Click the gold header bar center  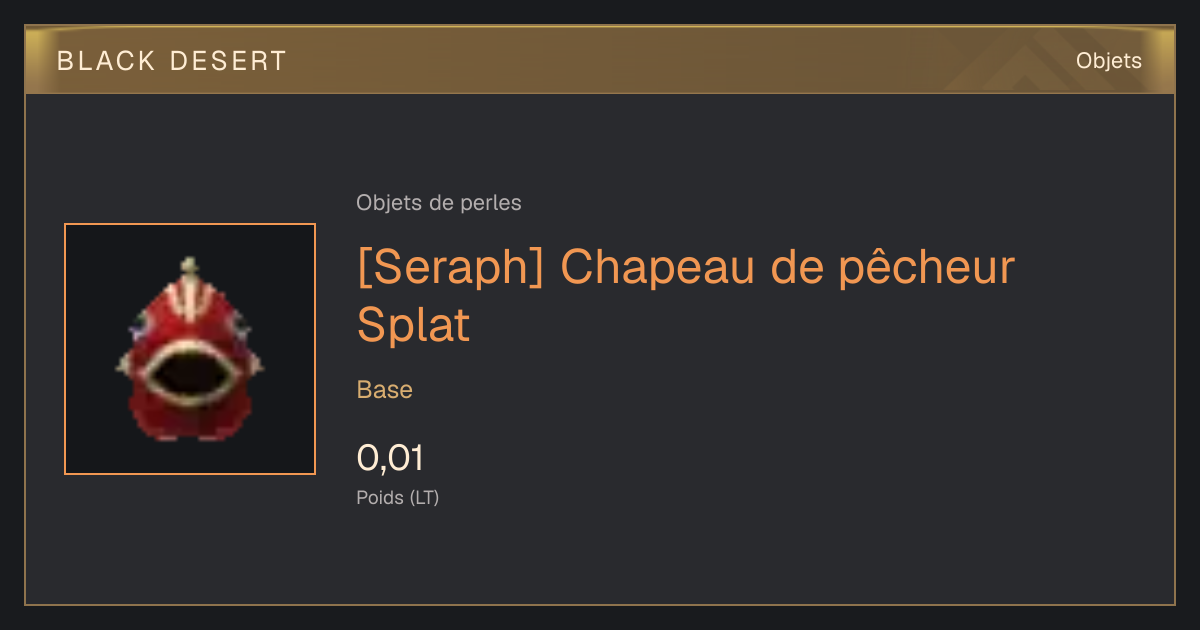pyautogui.click(x=600, y=60)
